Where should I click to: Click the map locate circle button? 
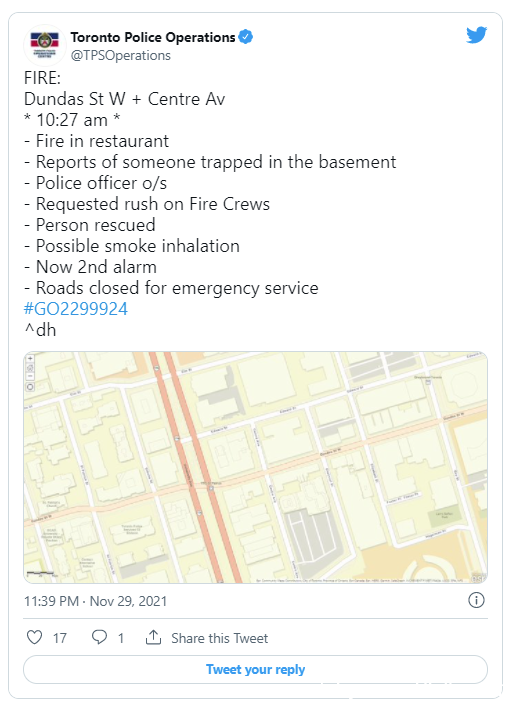click(30, 387)
